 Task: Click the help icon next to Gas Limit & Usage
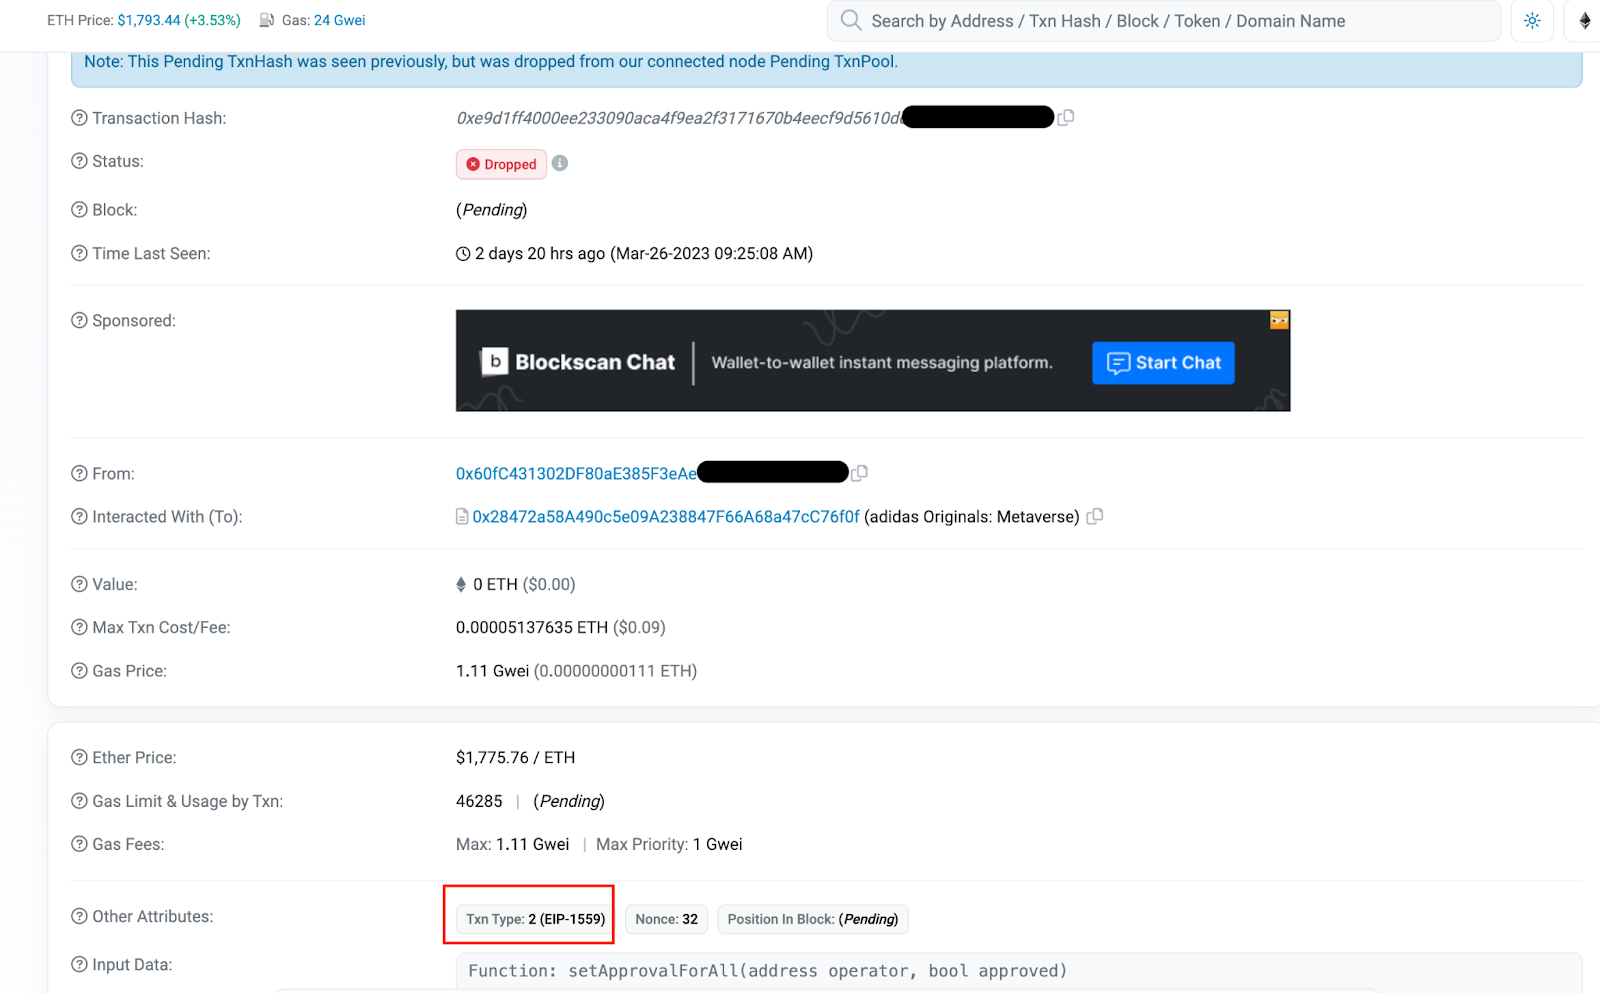tap(79, 801)
